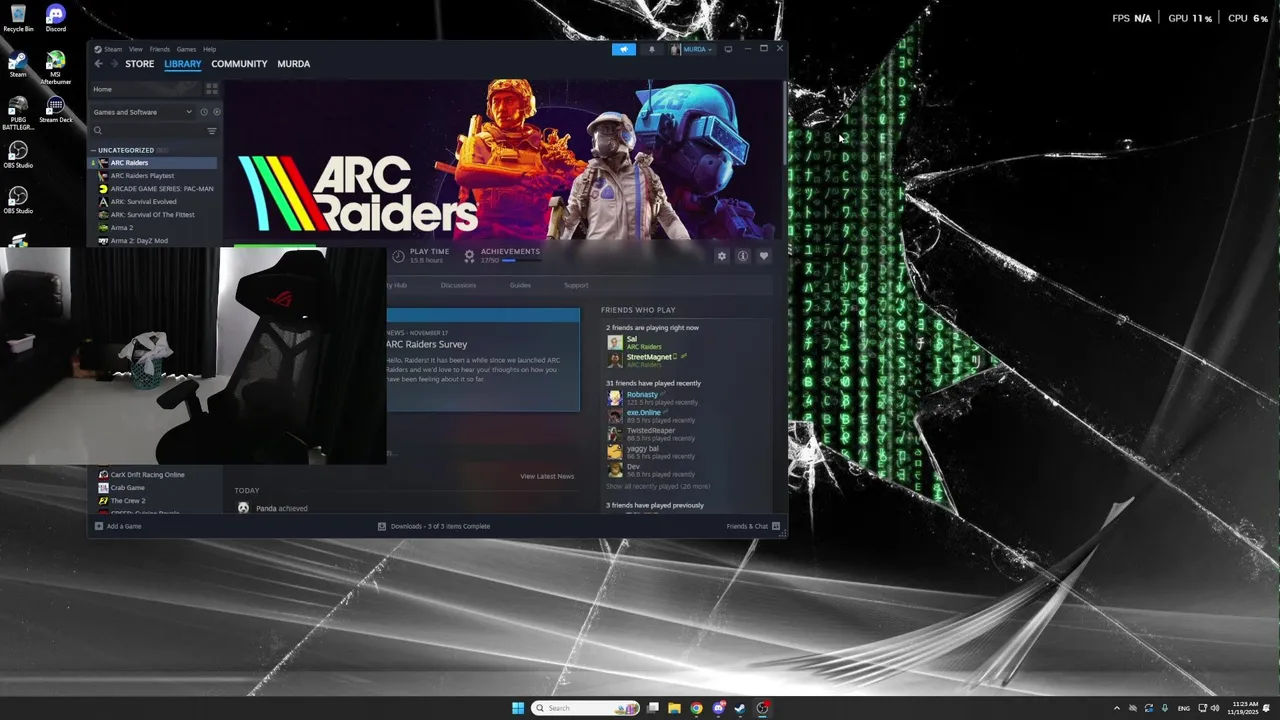This screenshot has height=720, width=1280.
Task: Open Windows Start menu
Action: click(x=518, y=708)
